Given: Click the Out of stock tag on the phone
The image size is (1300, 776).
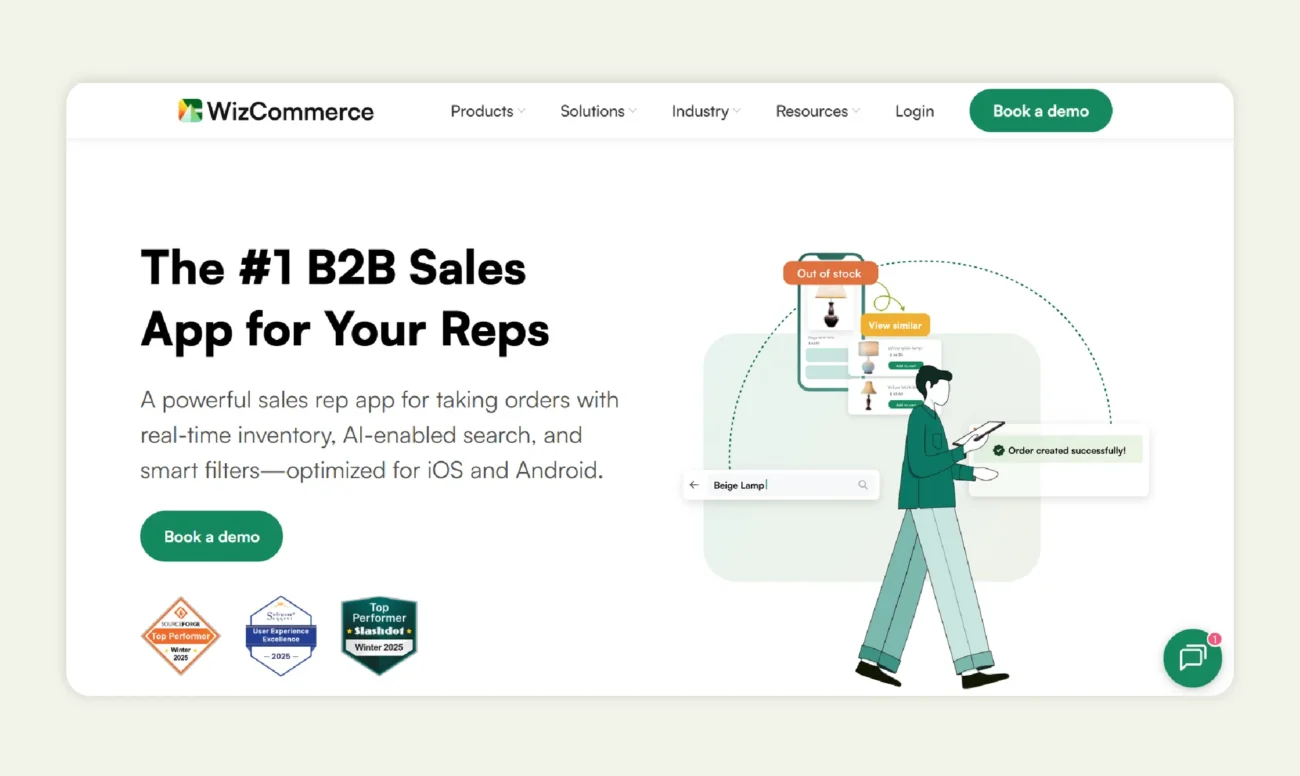Looking at the screenshot, I should (829, 272).
